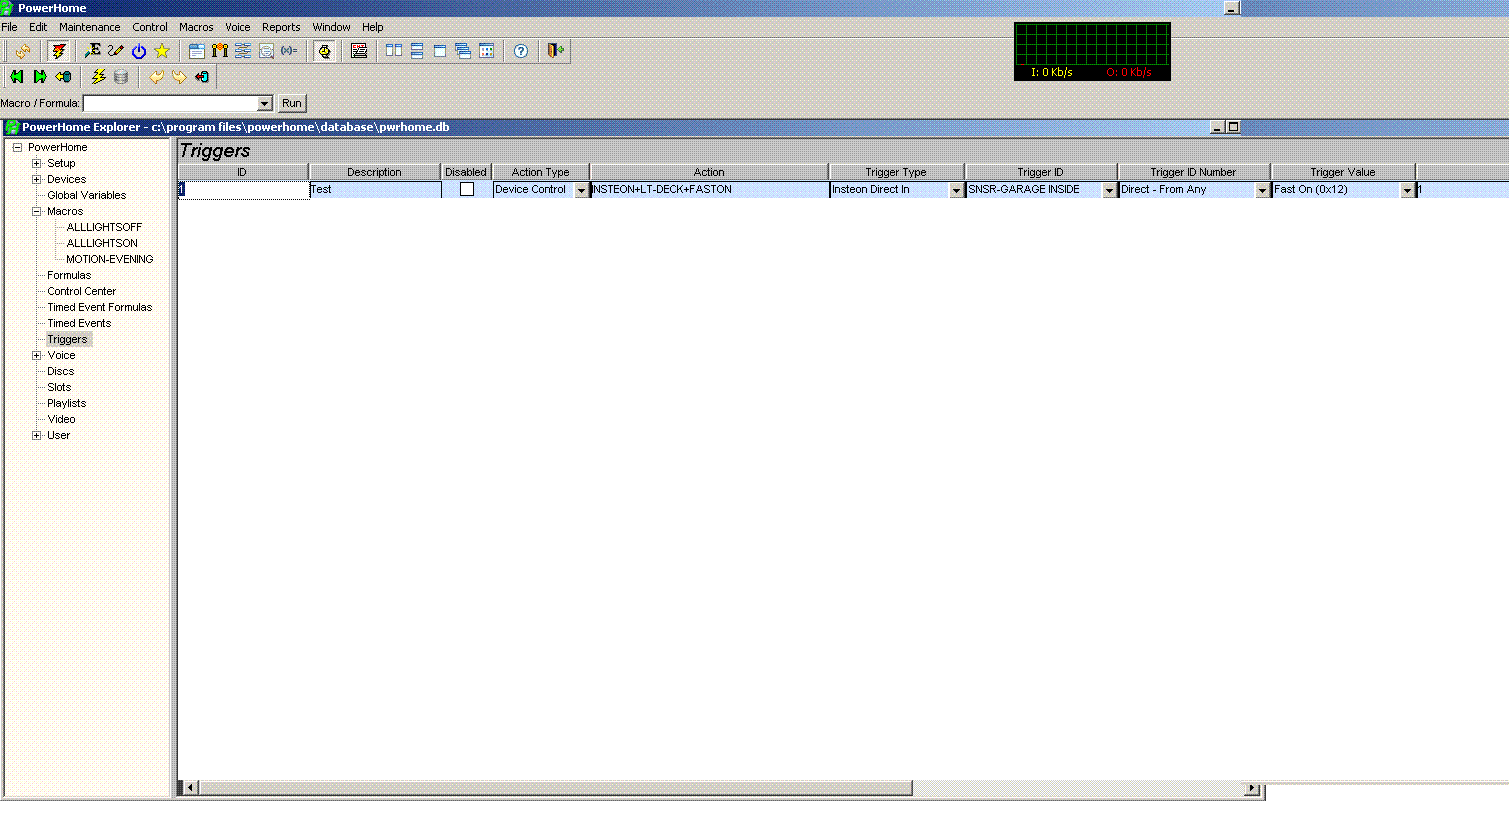Viewport: 1509px width, 826px height.
Task: Click the orange reconnect arrows toolbar icon
Action: (x=22, y=51)
